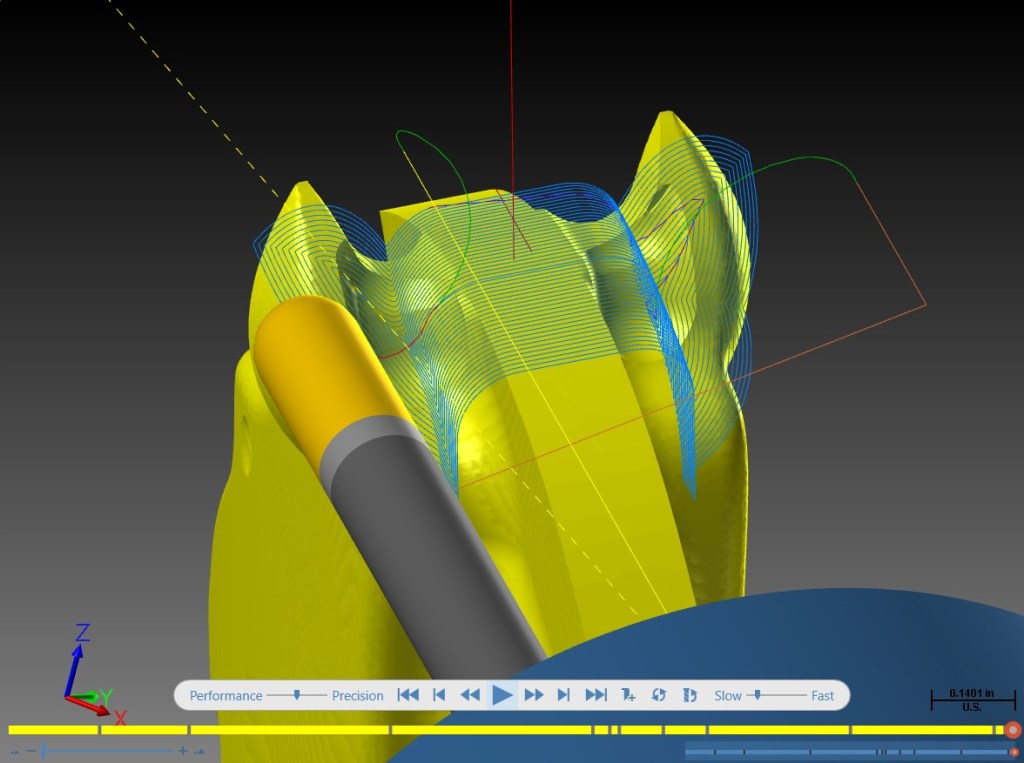Toggle the icon right of the loop button
1024x763 pixels.
click(x=690, y=695)
